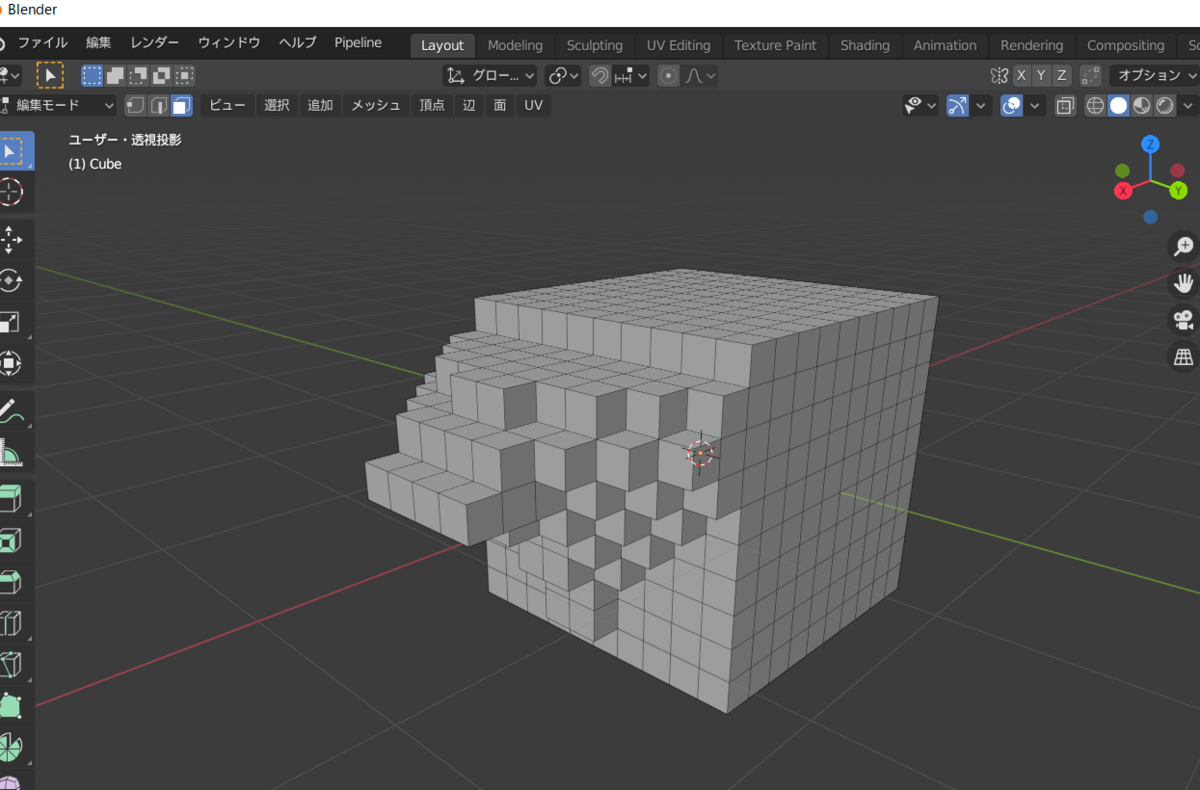Expand gizmo options arrow

pos(982,105)
